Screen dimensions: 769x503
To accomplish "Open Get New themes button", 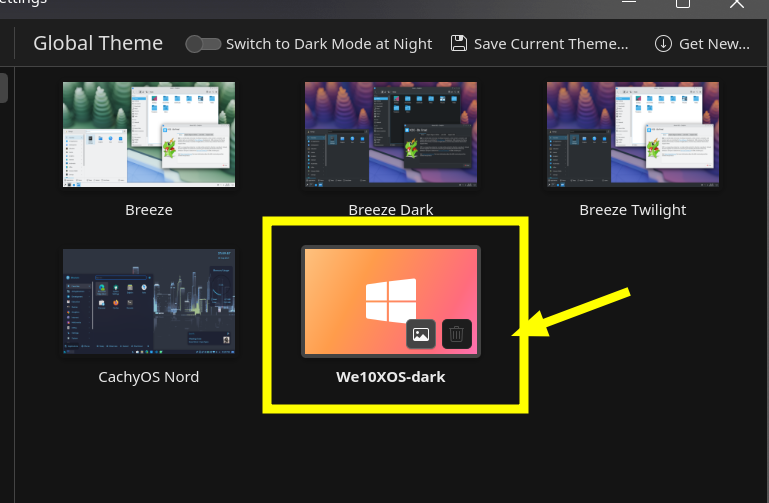I will coord(702,44).
